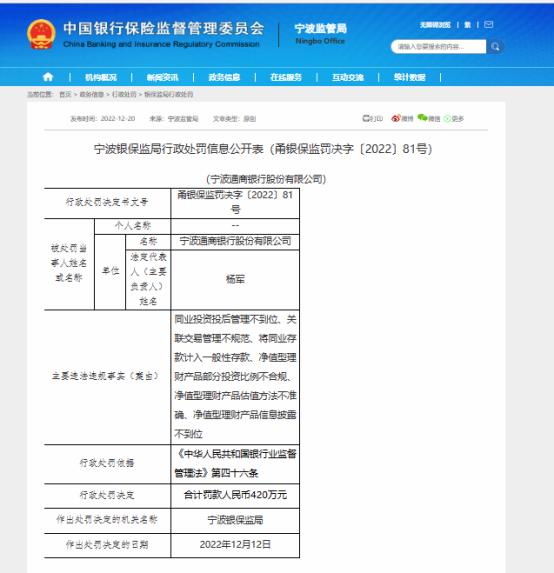
Task: Open the 机构概况 menu item
Action: pyautogui.click(x=101, y=77)
